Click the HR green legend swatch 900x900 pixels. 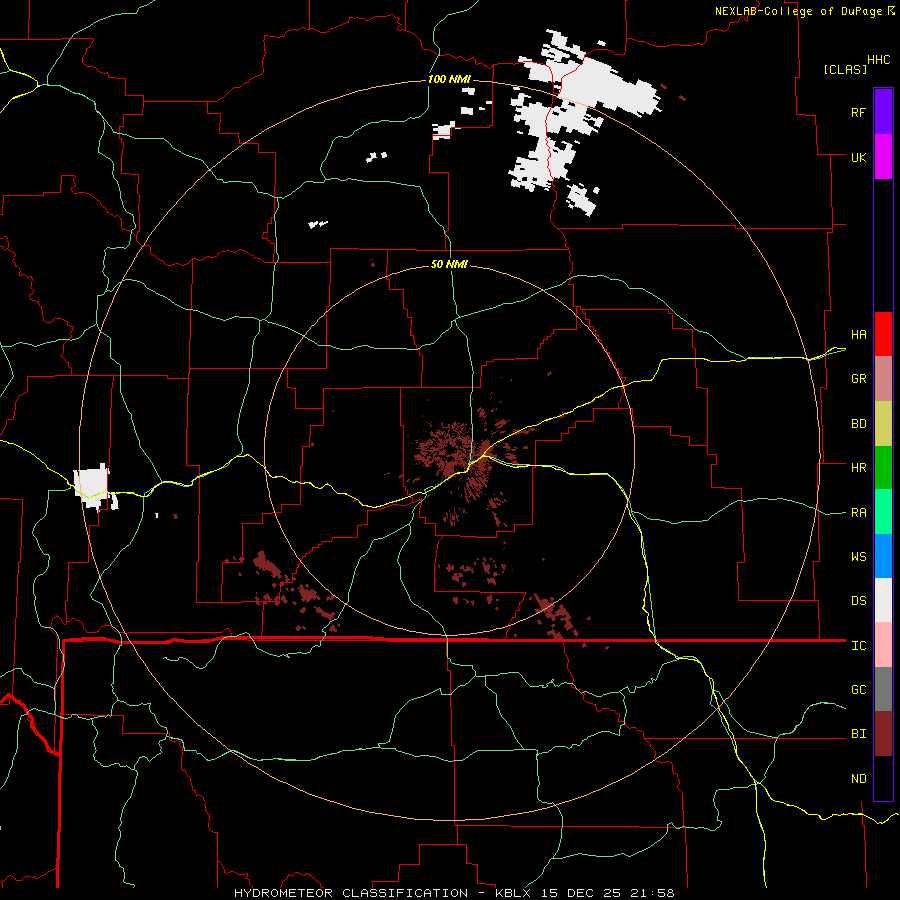[883, 468]
